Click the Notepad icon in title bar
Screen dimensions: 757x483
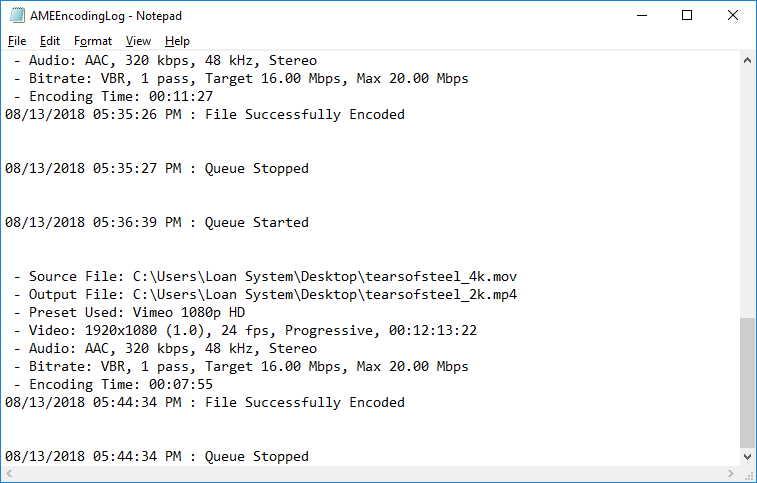point(15,15)
